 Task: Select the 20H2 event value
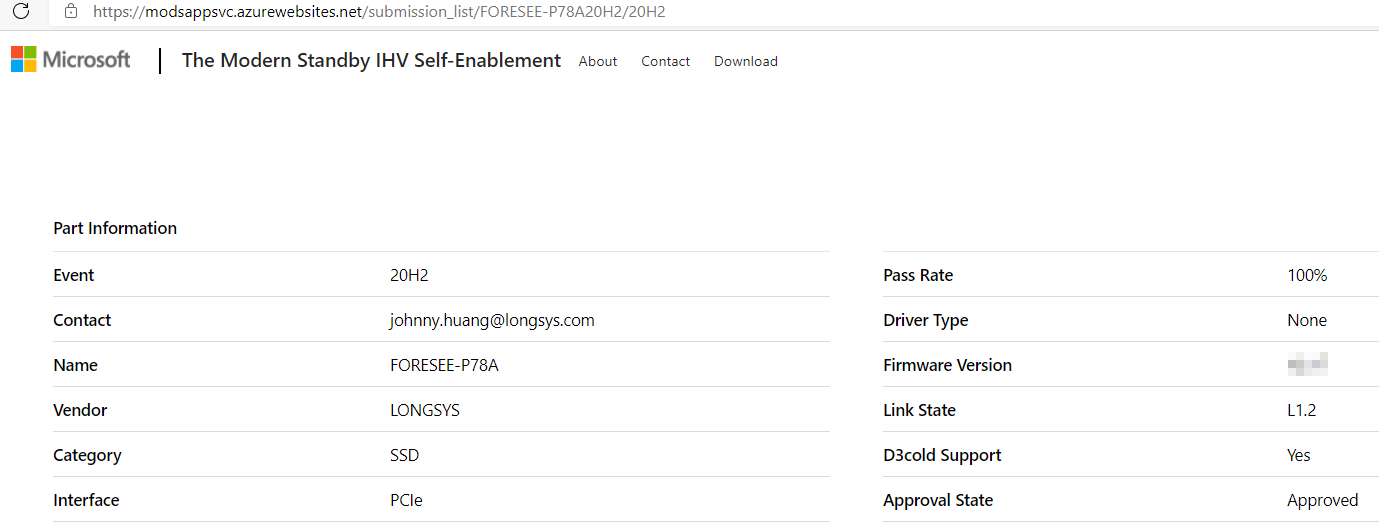pos(409,275)
